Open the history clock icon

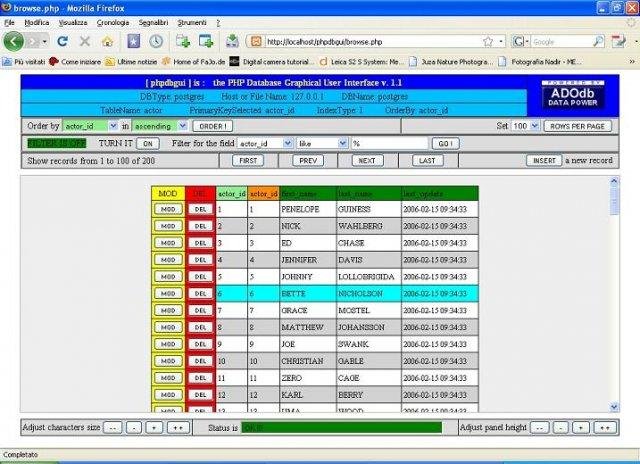[156, 41]
